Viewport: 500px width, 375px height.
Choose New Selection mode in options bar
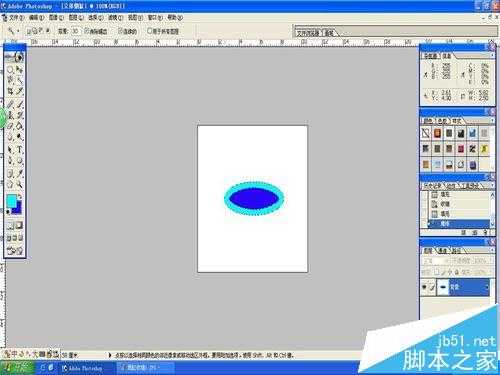click(x=29, y=31)
